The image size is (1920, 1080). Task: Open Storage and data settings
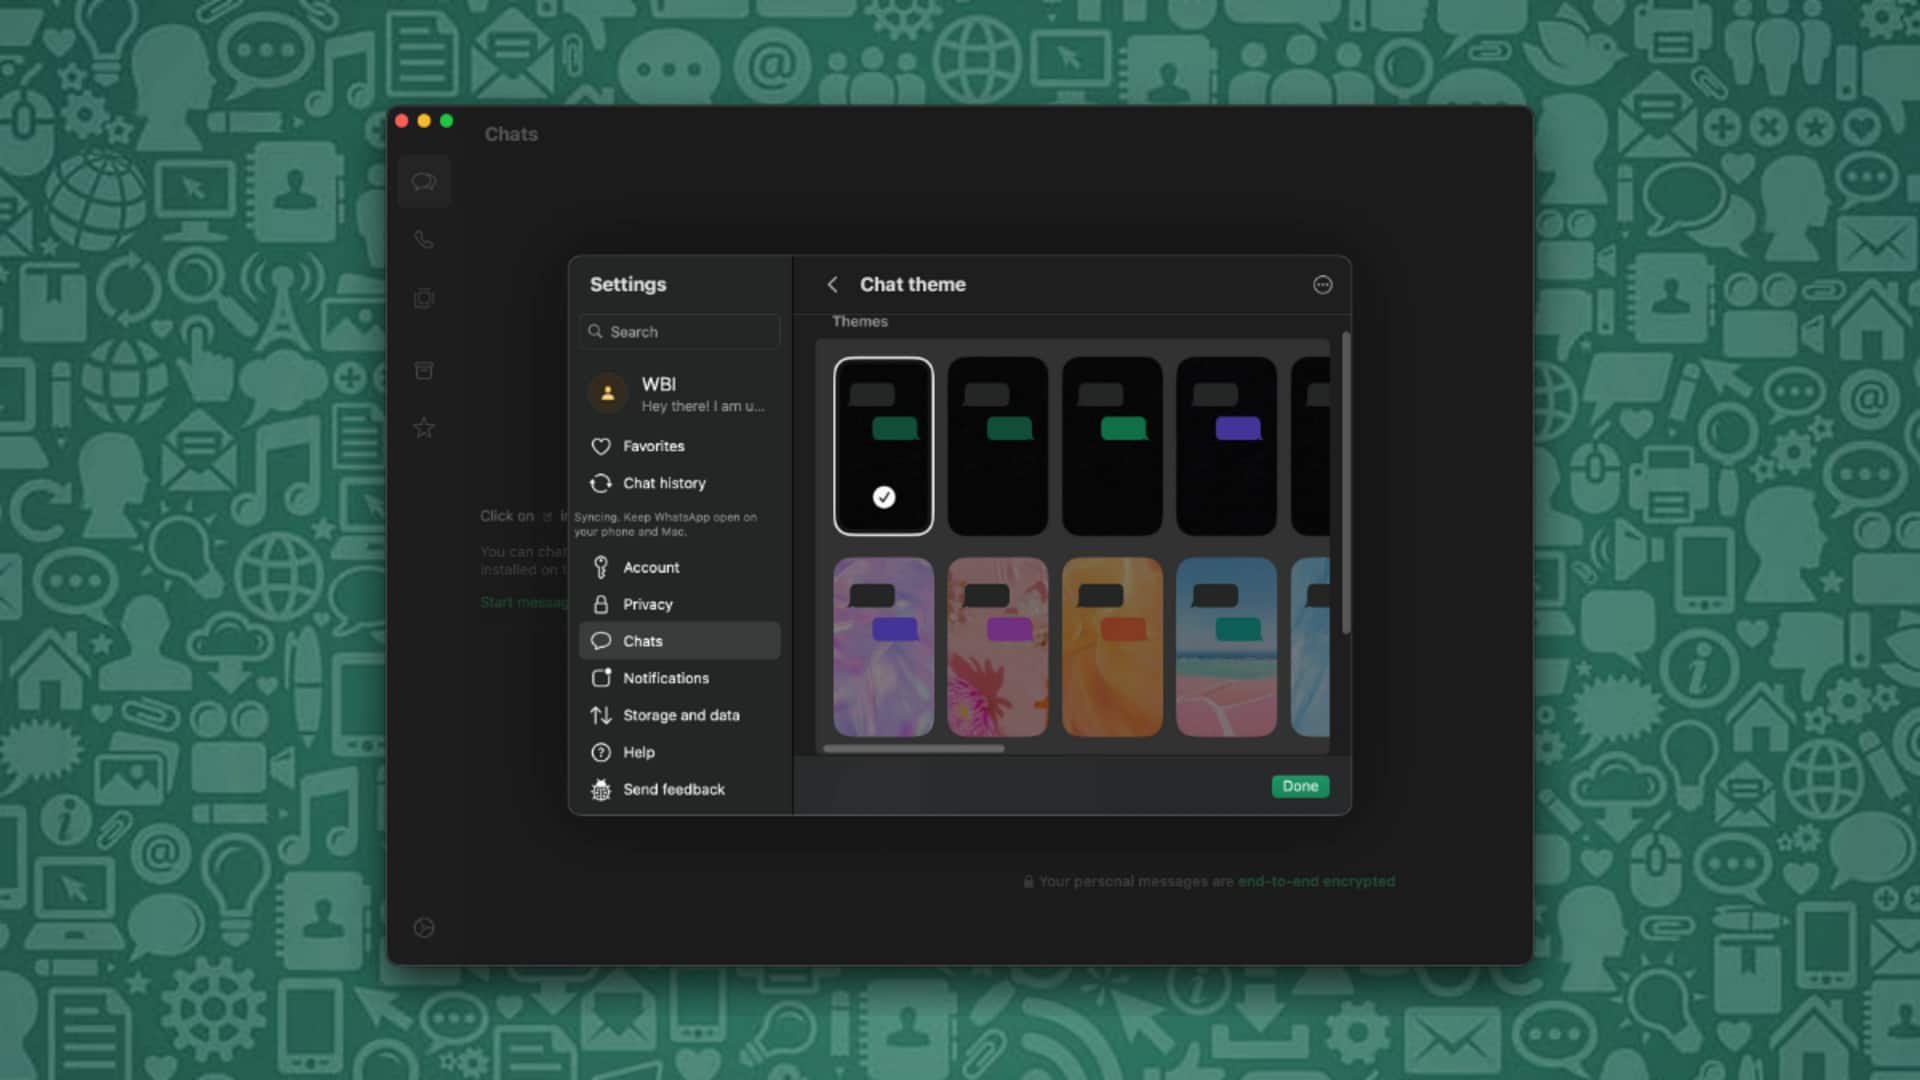681,715
